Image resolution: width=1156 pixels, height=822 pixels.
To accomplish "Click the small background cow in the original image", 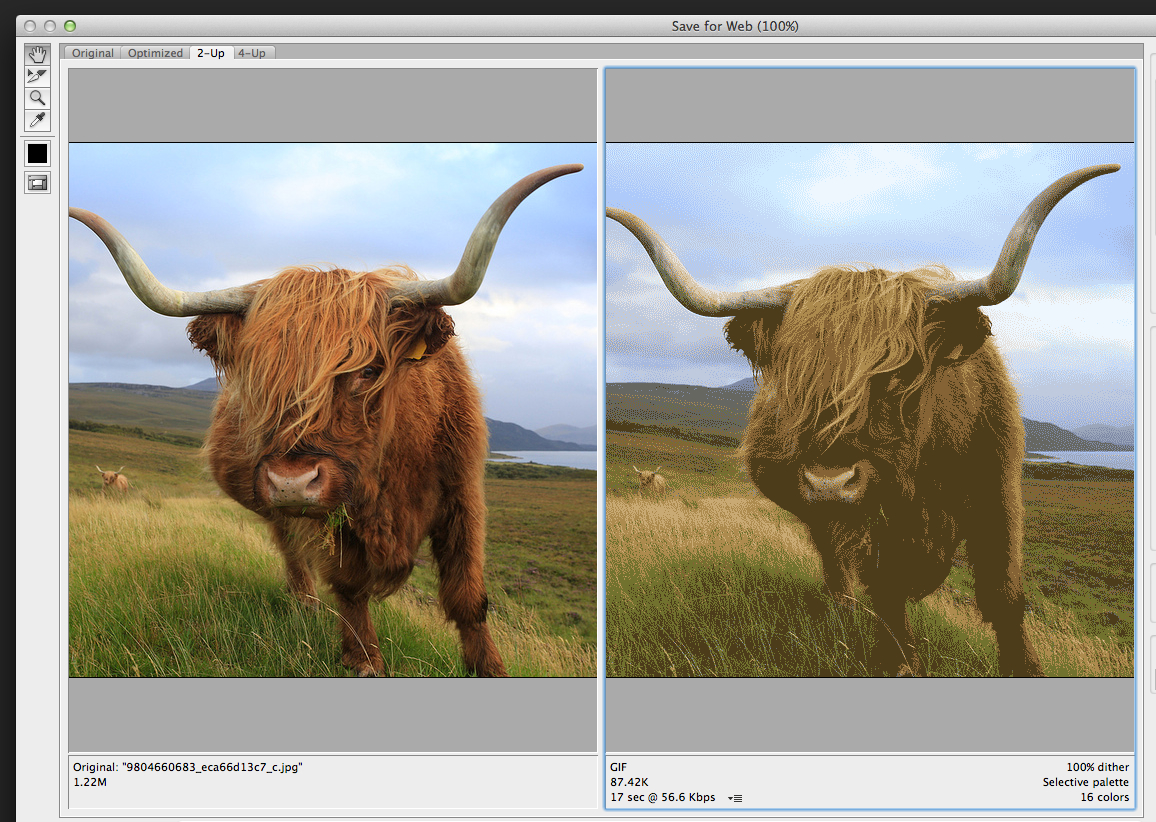I will click(114, 480).
